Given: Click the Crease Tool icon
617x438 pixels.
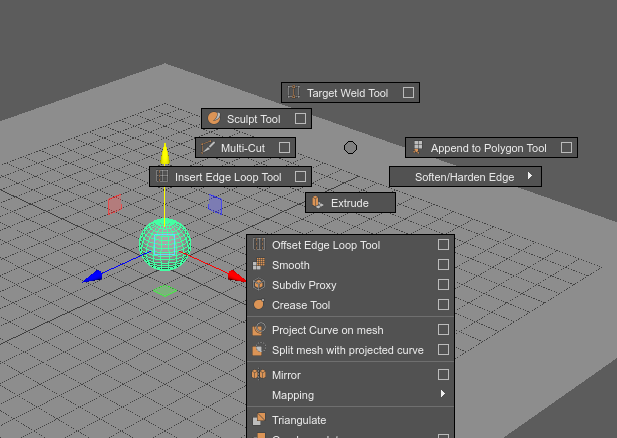Looking at the screenshot, I should click(x=259, y=305).
